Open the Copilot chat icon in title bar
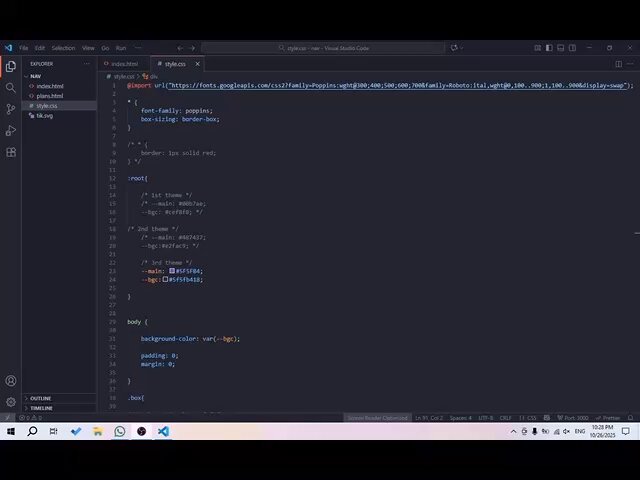This screenshot has height=480, width=640. (454, 48)
